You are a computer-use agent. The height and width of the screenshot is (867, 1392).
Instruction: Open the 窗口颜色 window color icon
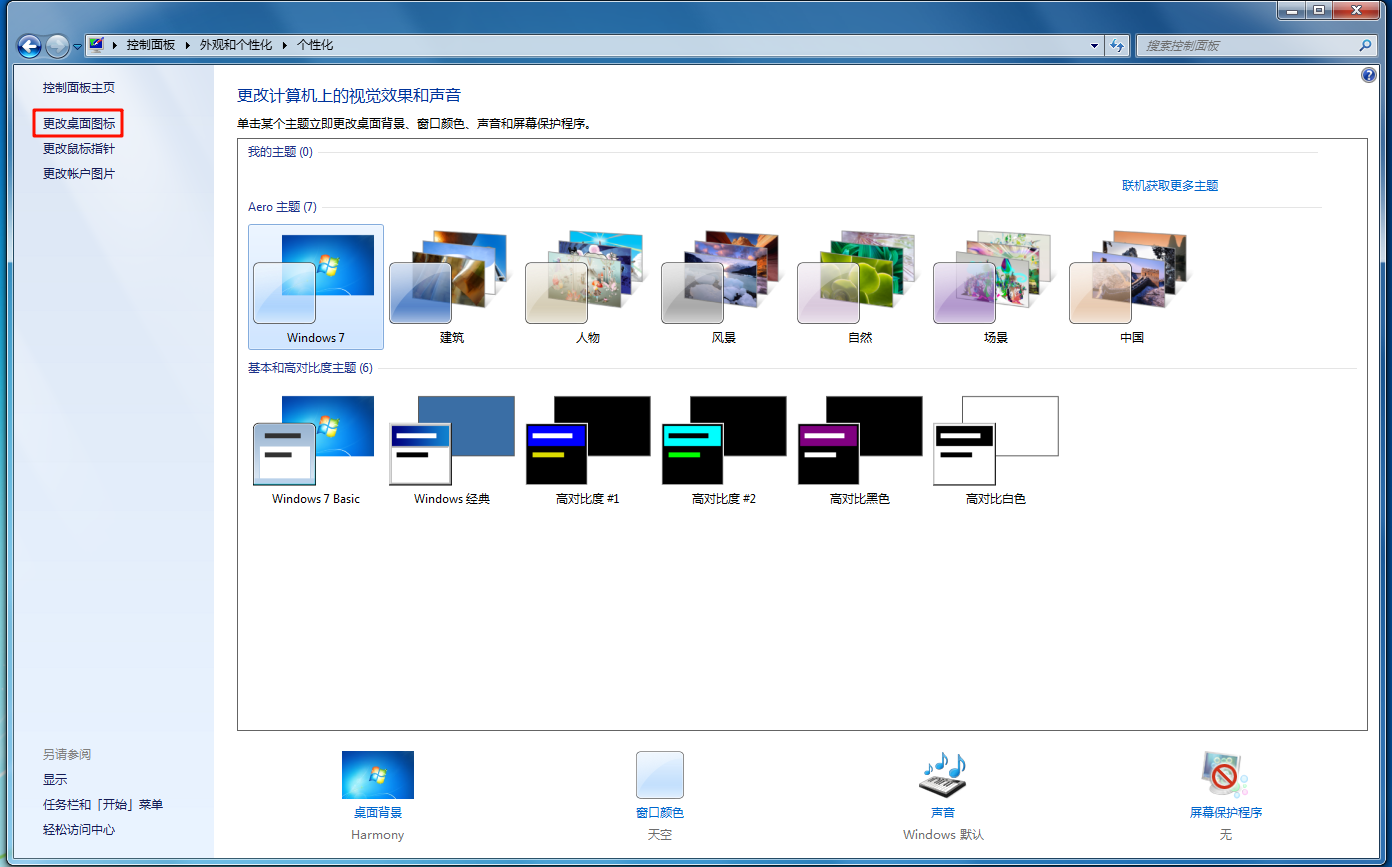(659, 776)
